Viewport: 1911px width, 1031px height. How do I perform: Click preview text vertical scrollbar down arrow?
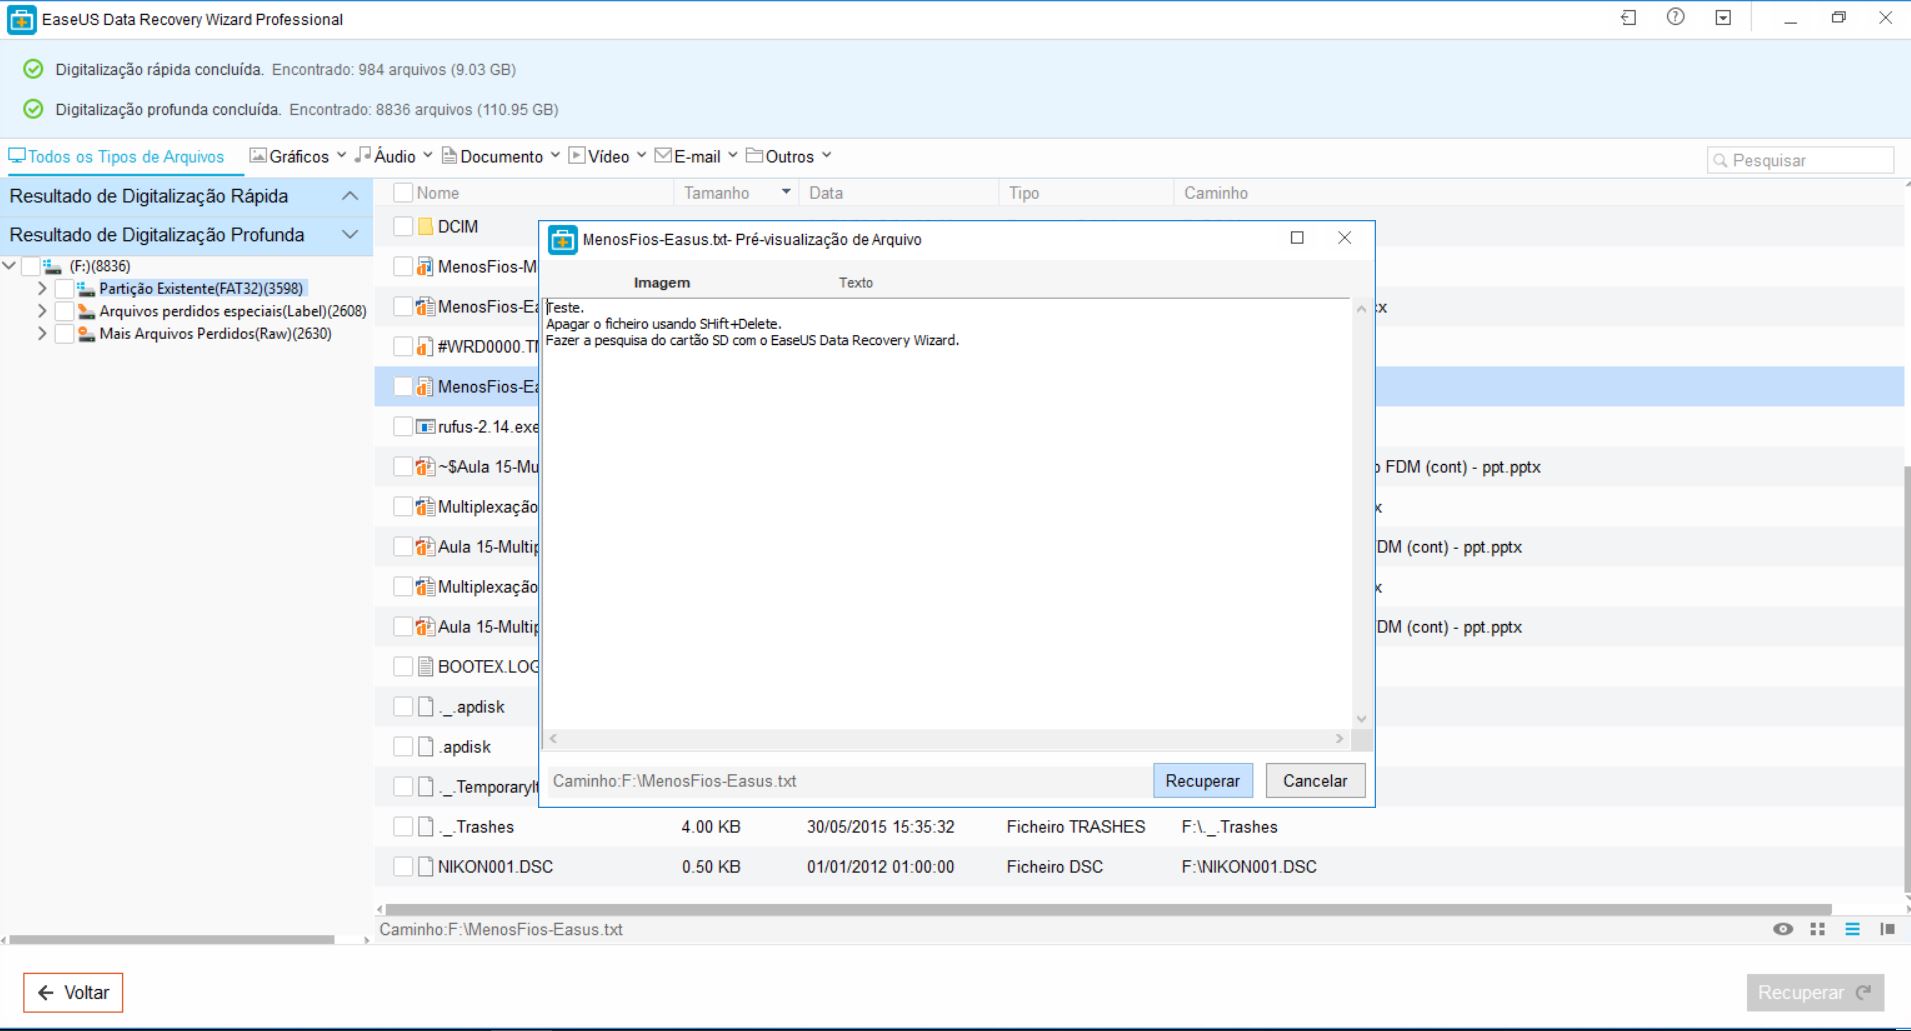click(1361, 719)
